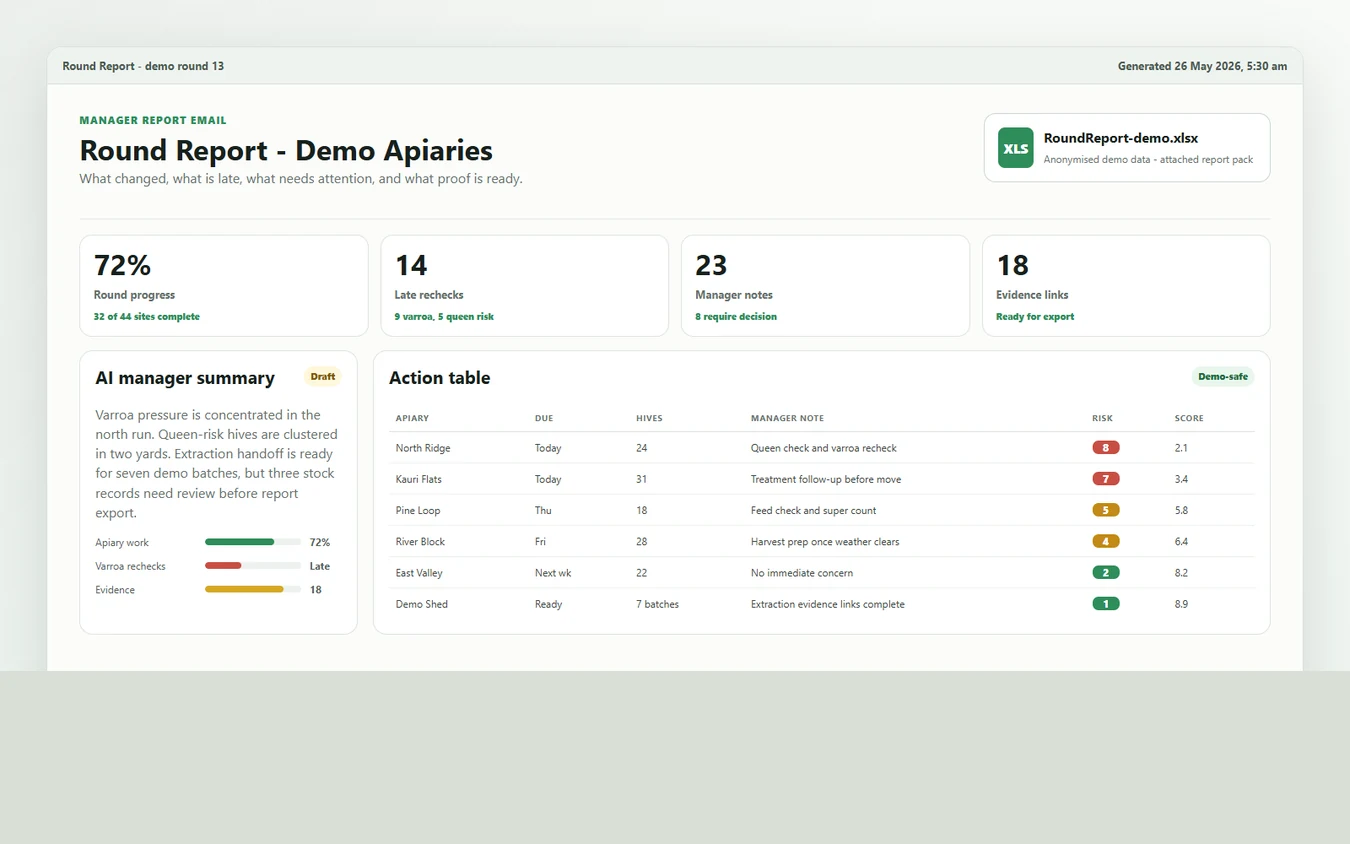Click the APIARY column header

[x=412, y=418]
